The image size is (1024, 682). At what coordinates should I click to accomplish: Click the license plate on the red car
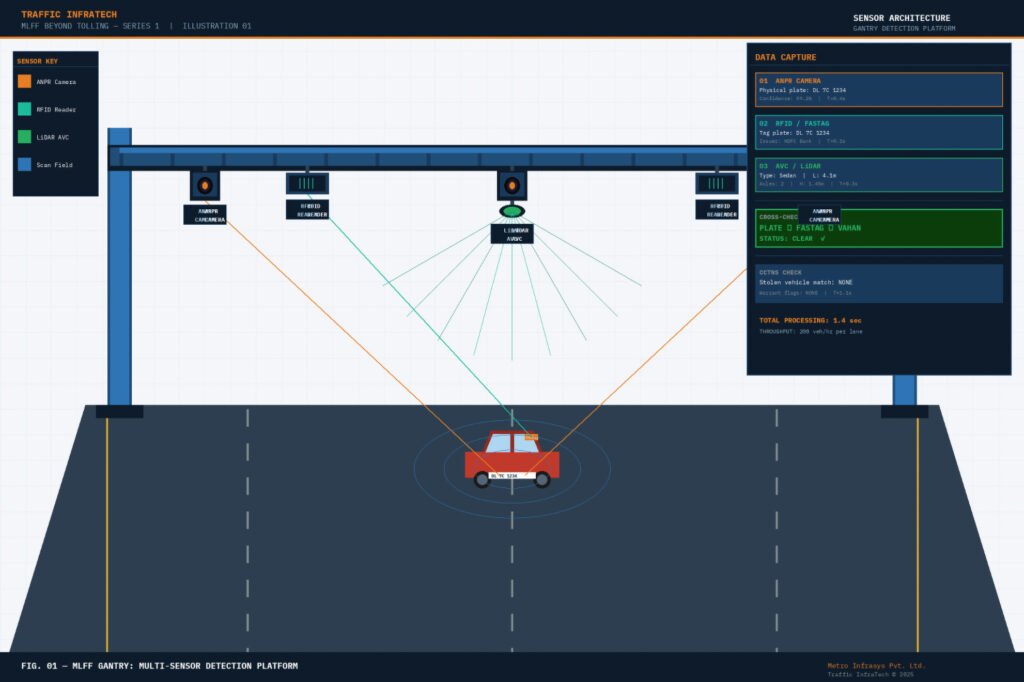click(503, 476)
